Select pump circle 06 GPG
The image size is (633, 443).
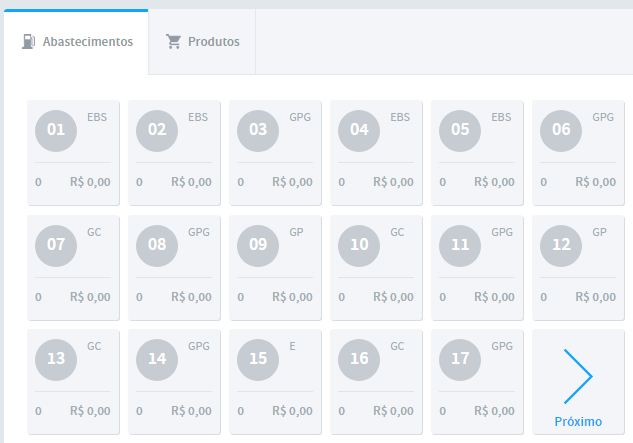click(x=561, y=131)
